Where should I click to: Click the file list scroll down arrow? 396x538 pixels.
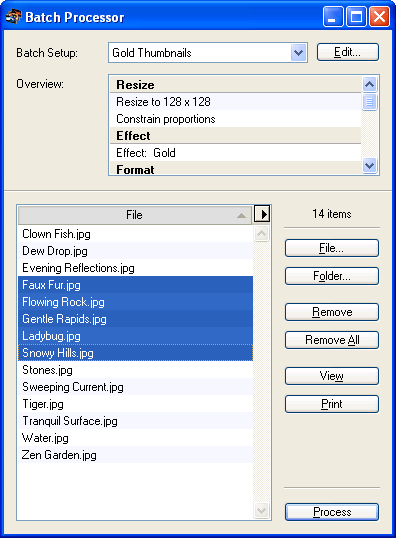[261, 510]
